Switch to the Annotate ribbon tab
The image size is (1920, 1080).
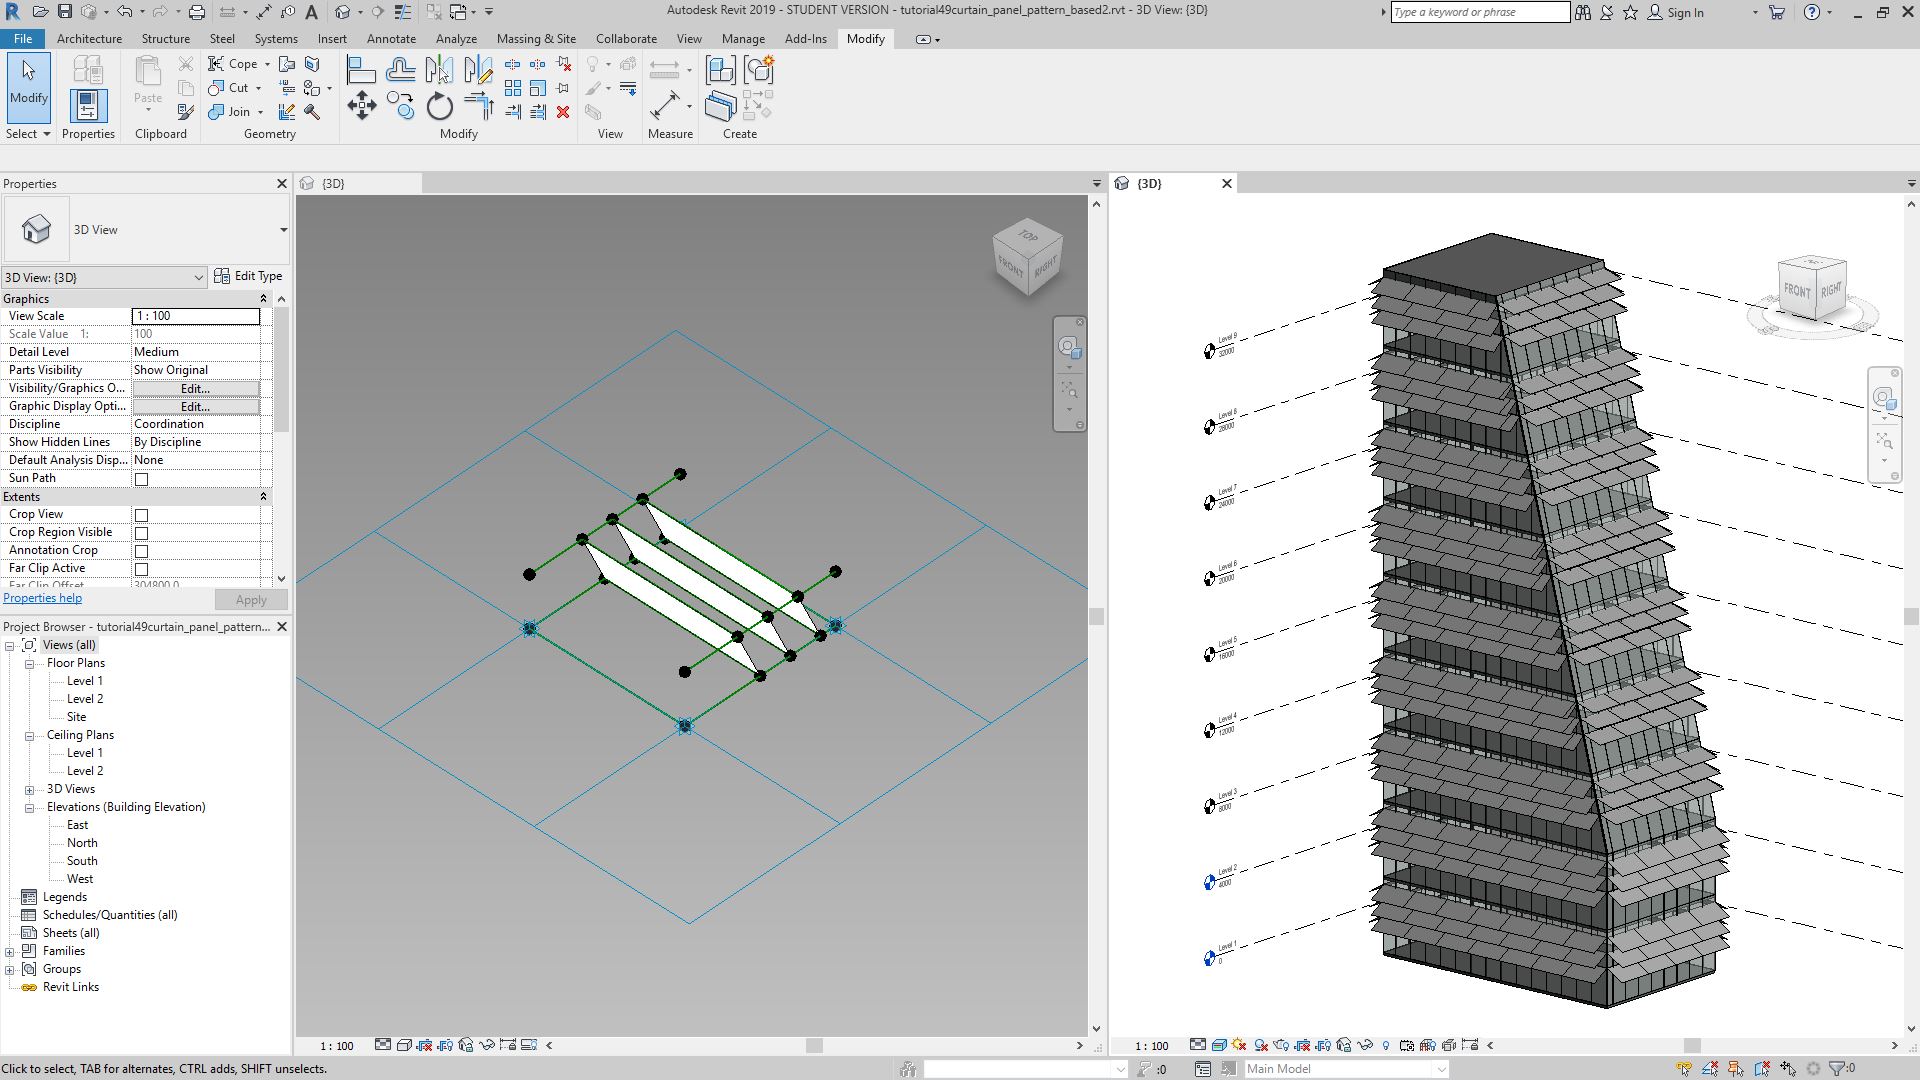[391, 39]
